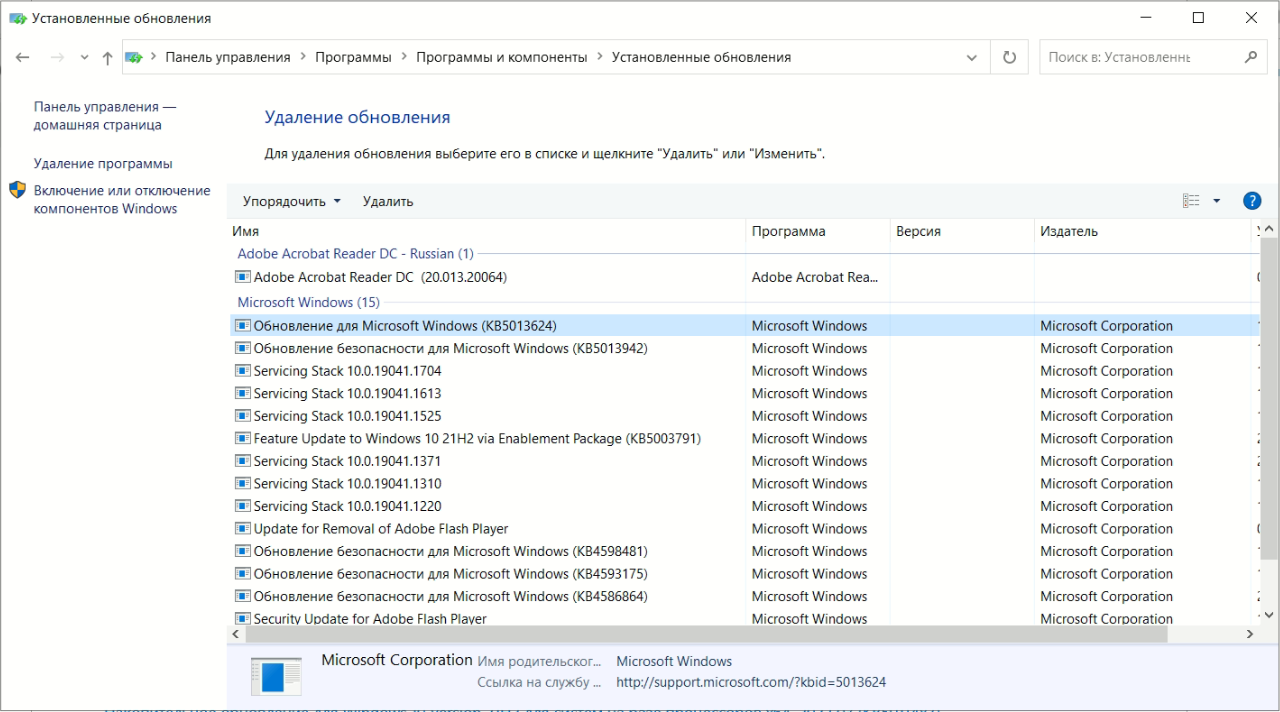This screenshot has height=712, width=1280.
Task: Change view layout icon
Action: coord(1191,201)
